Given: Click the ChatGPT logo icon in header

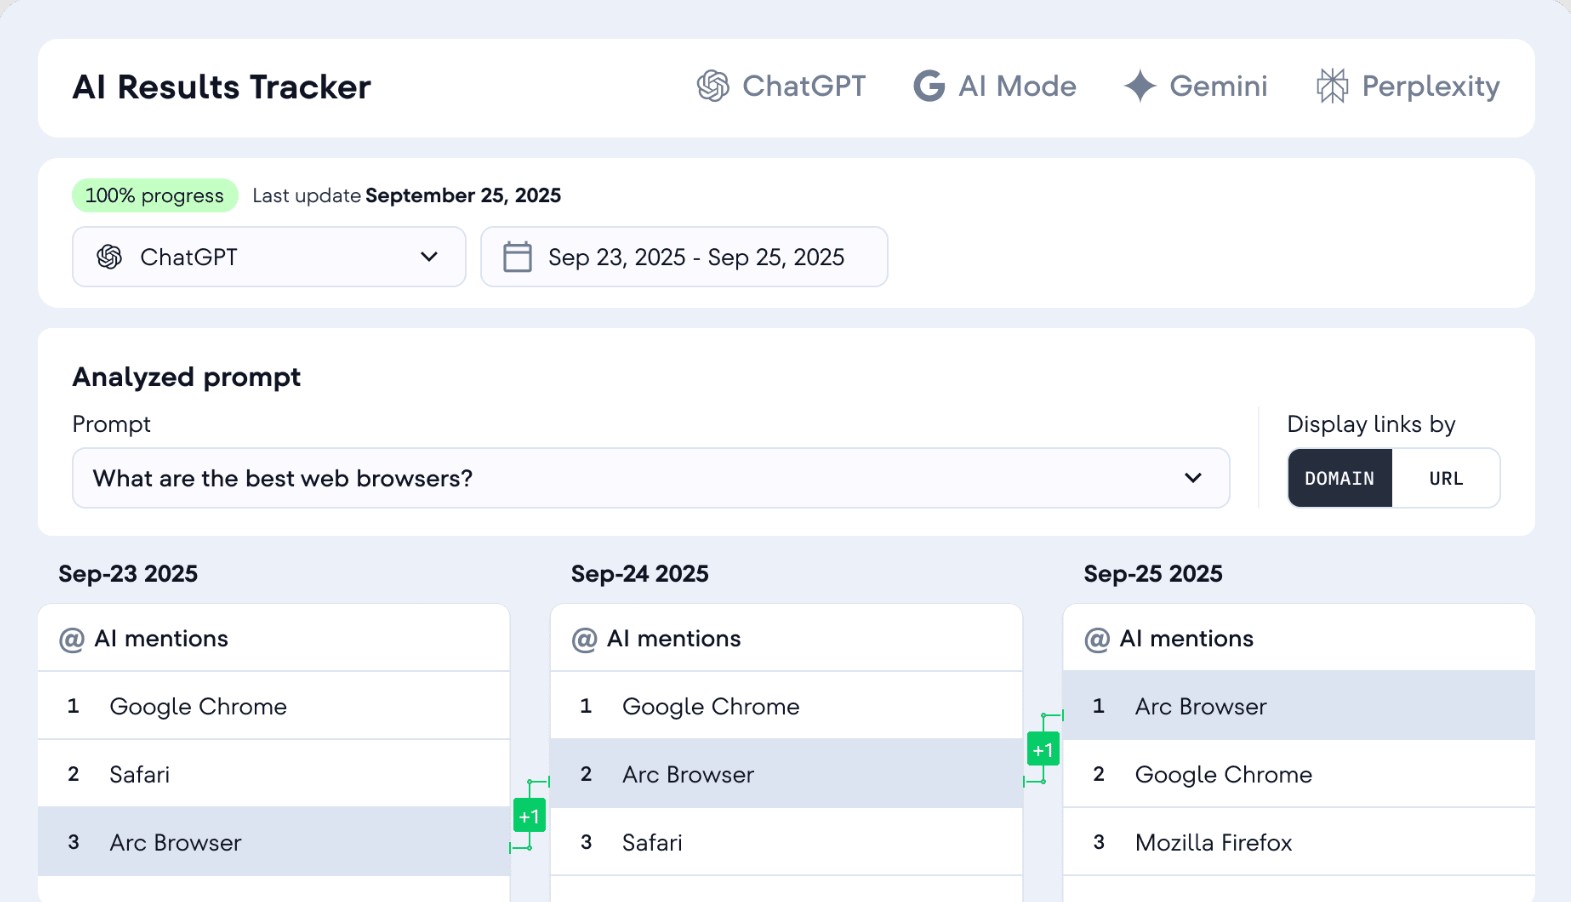Looking at the screenshot, I should pos(713,86).
